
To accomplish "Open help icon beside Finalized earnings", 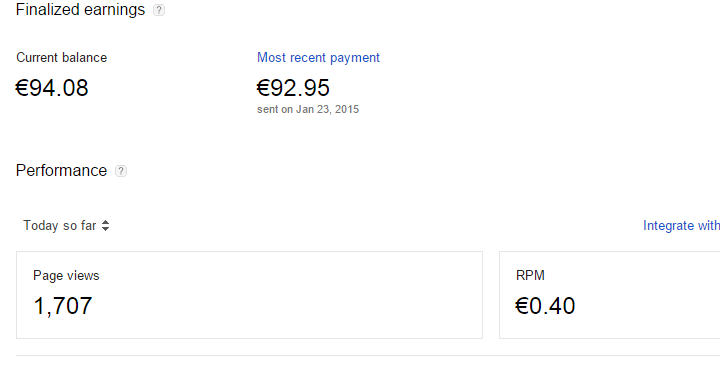I will click(x=159, y=10).
